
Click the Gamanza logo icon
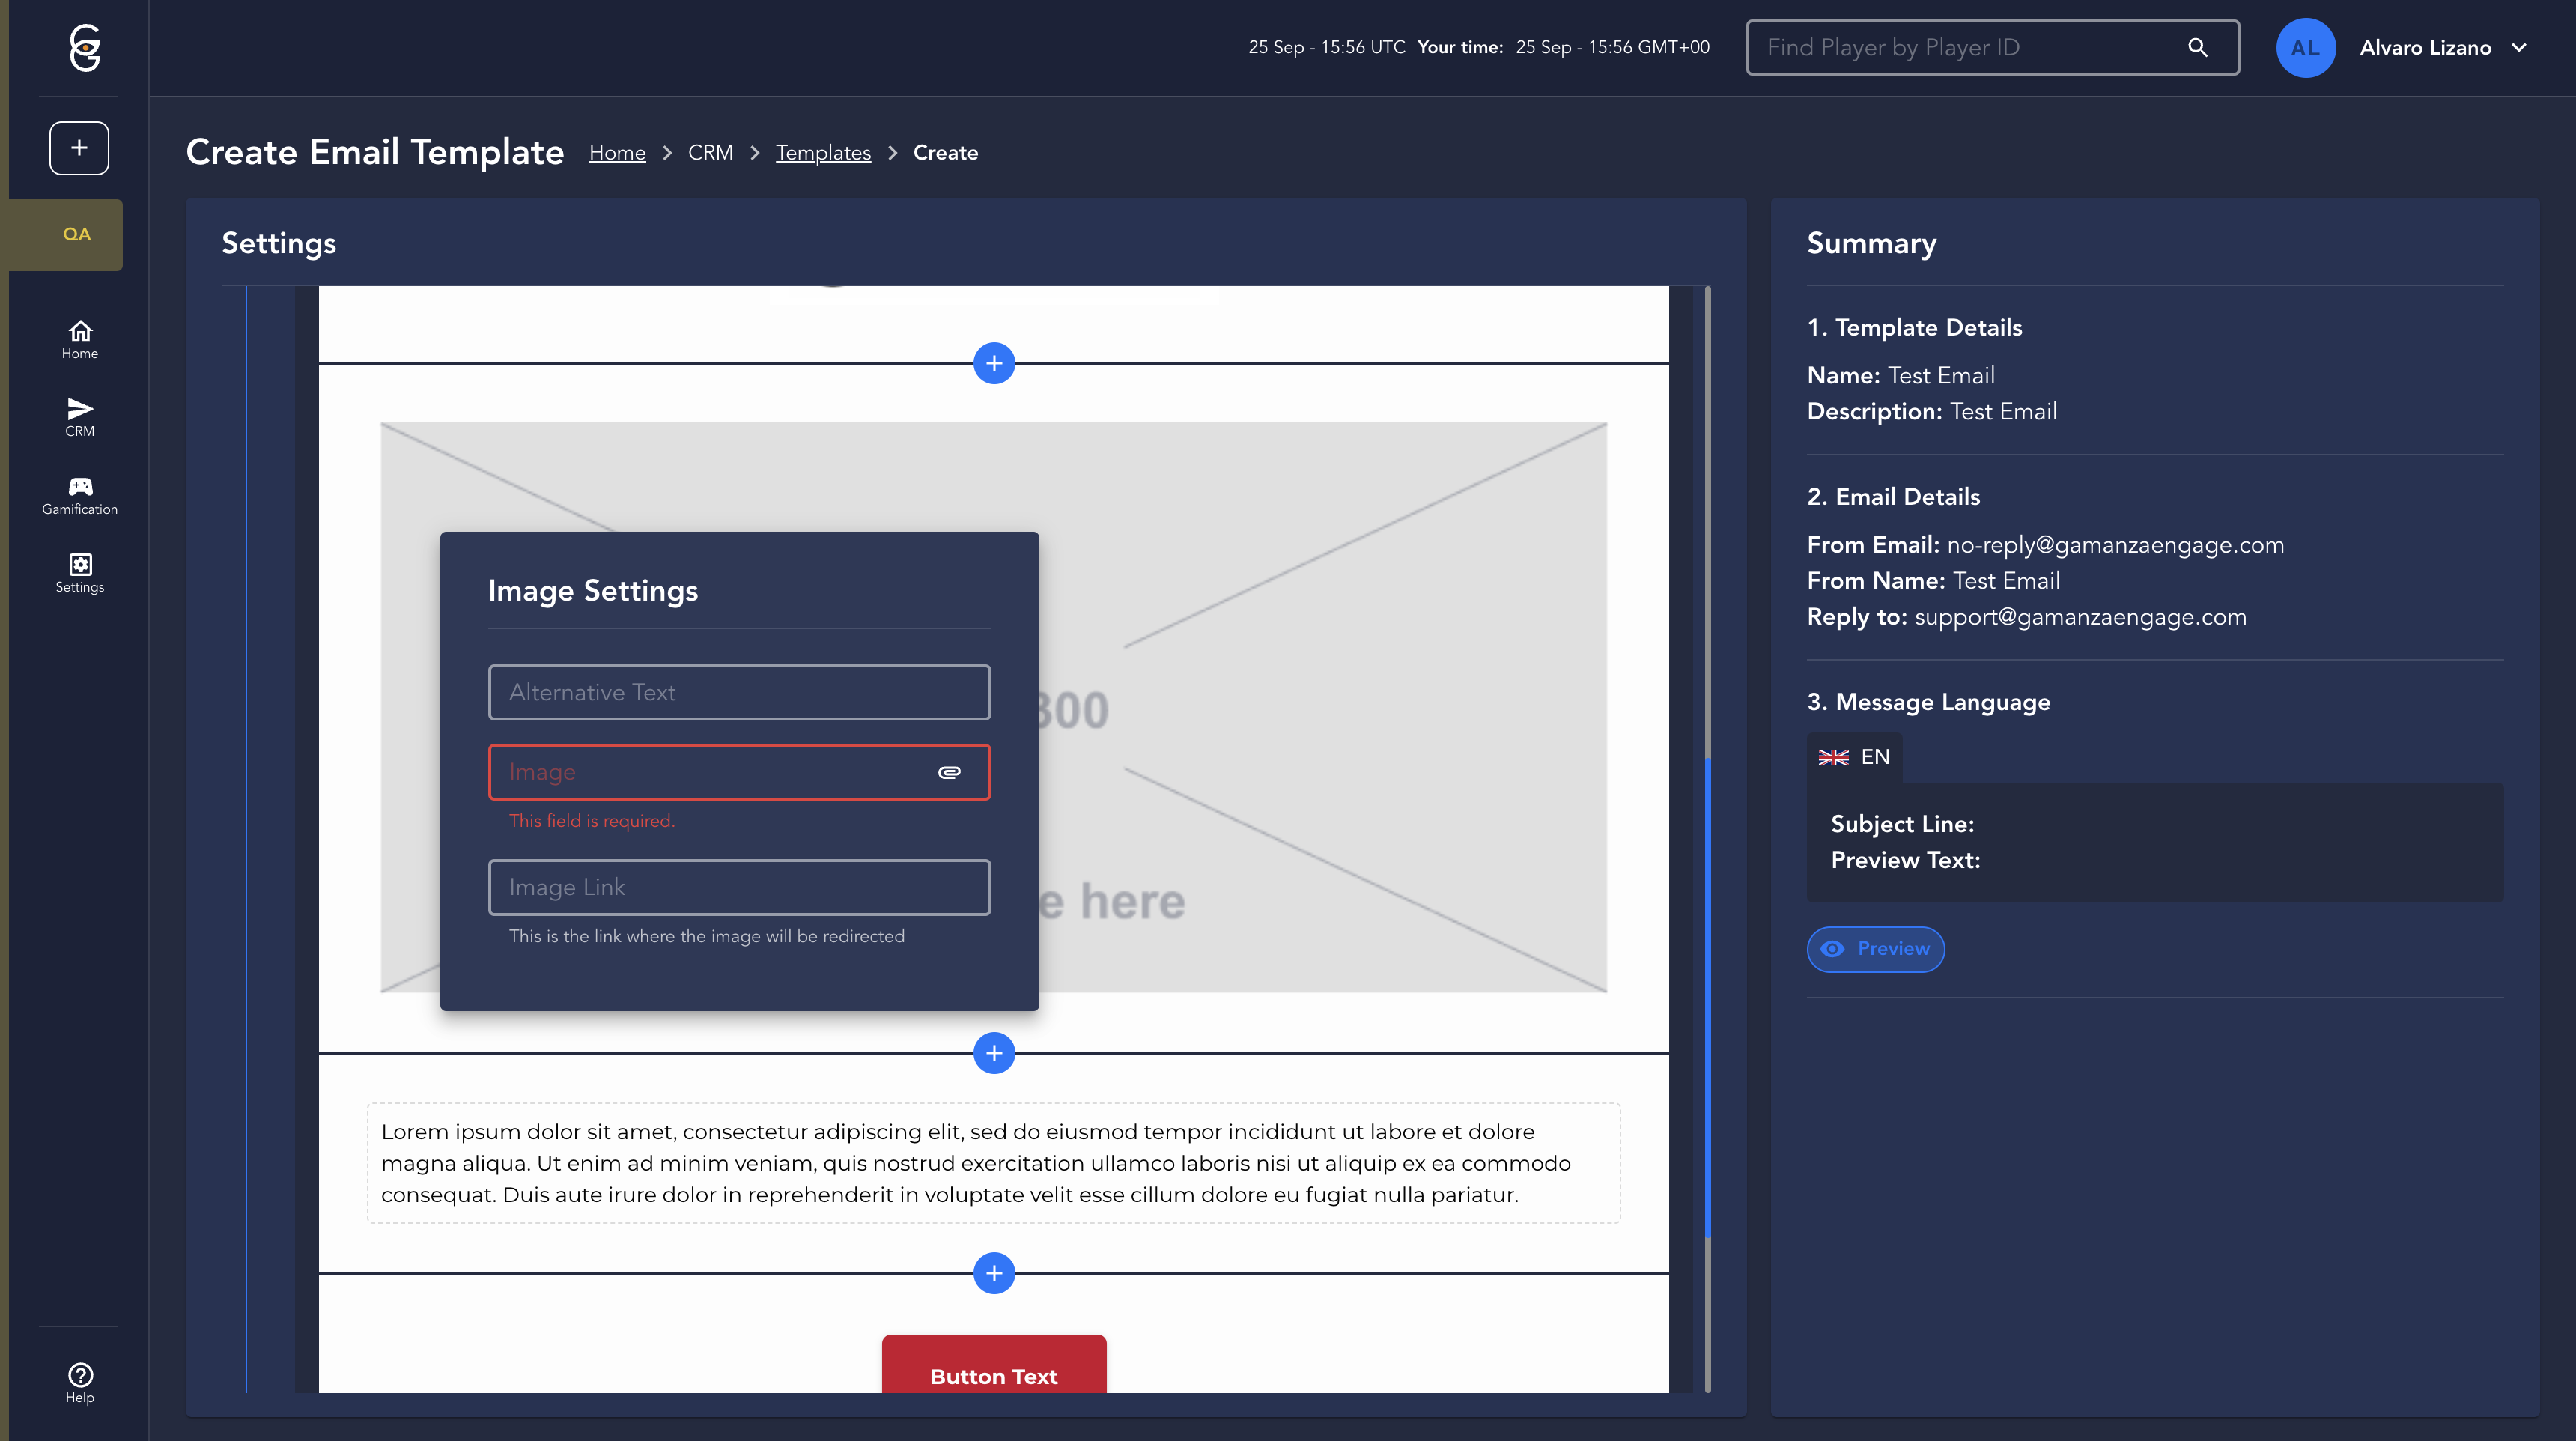[x=85, y=47]
